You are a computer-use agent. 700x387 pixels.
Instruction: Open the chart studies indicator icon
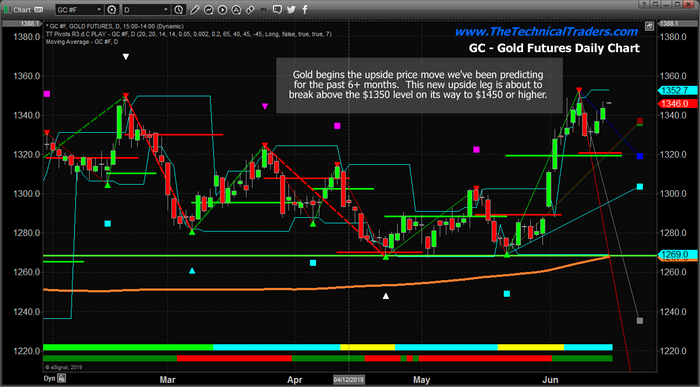(208, 9)
